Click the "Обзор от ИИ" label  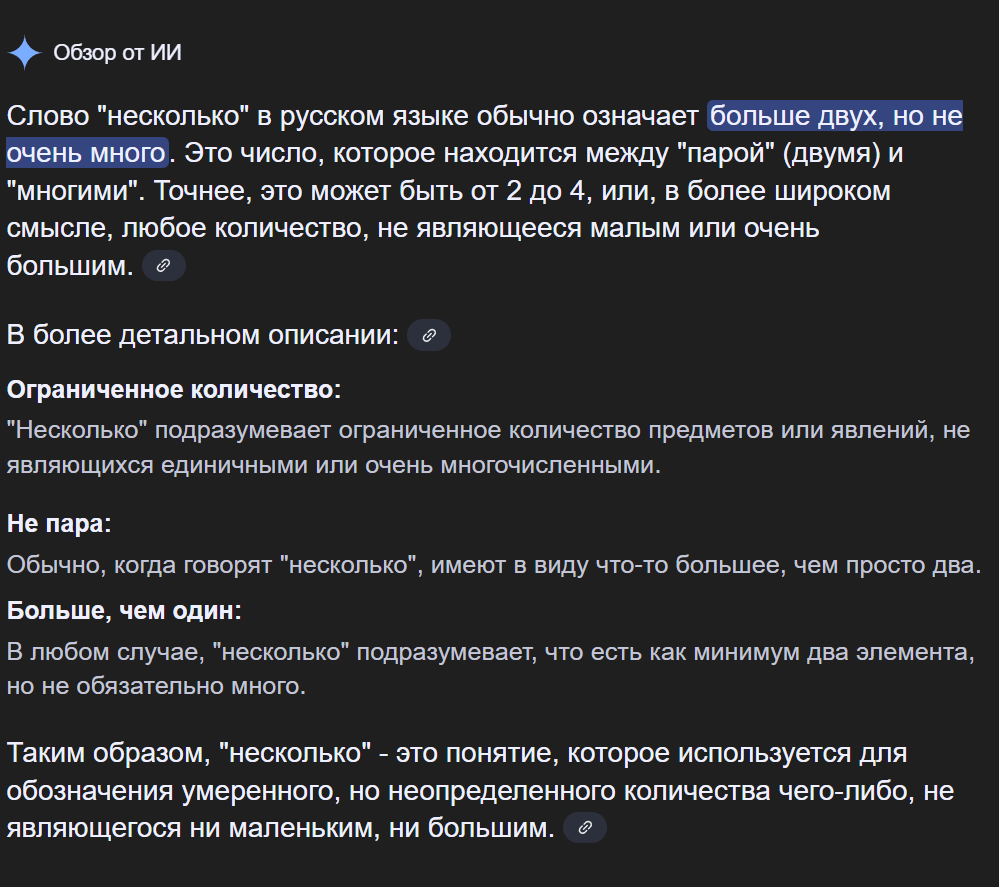[118, 53]
